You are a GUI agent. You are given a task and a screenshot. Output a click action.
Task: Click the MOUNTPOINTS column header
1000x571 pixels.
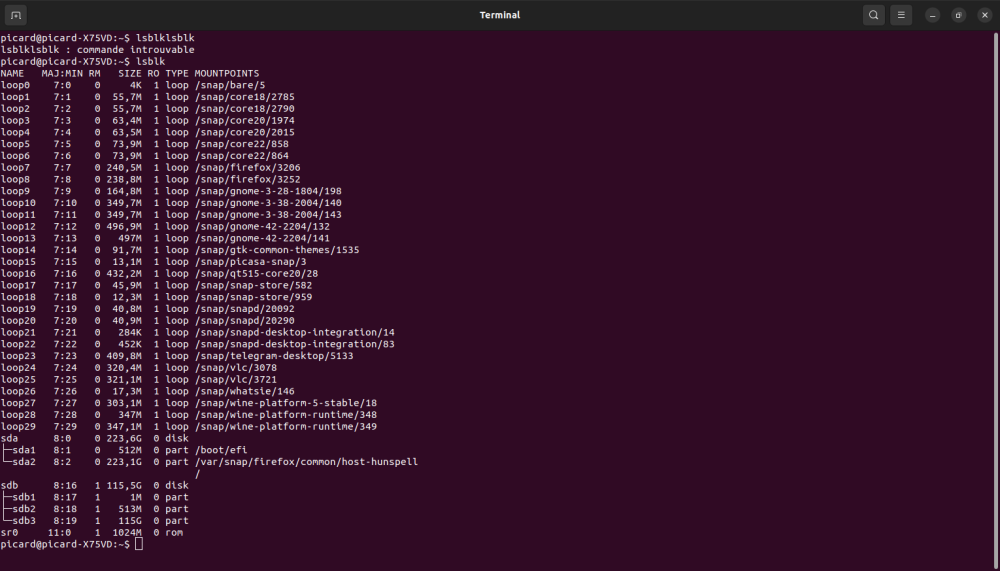click(x=226, y=73)
